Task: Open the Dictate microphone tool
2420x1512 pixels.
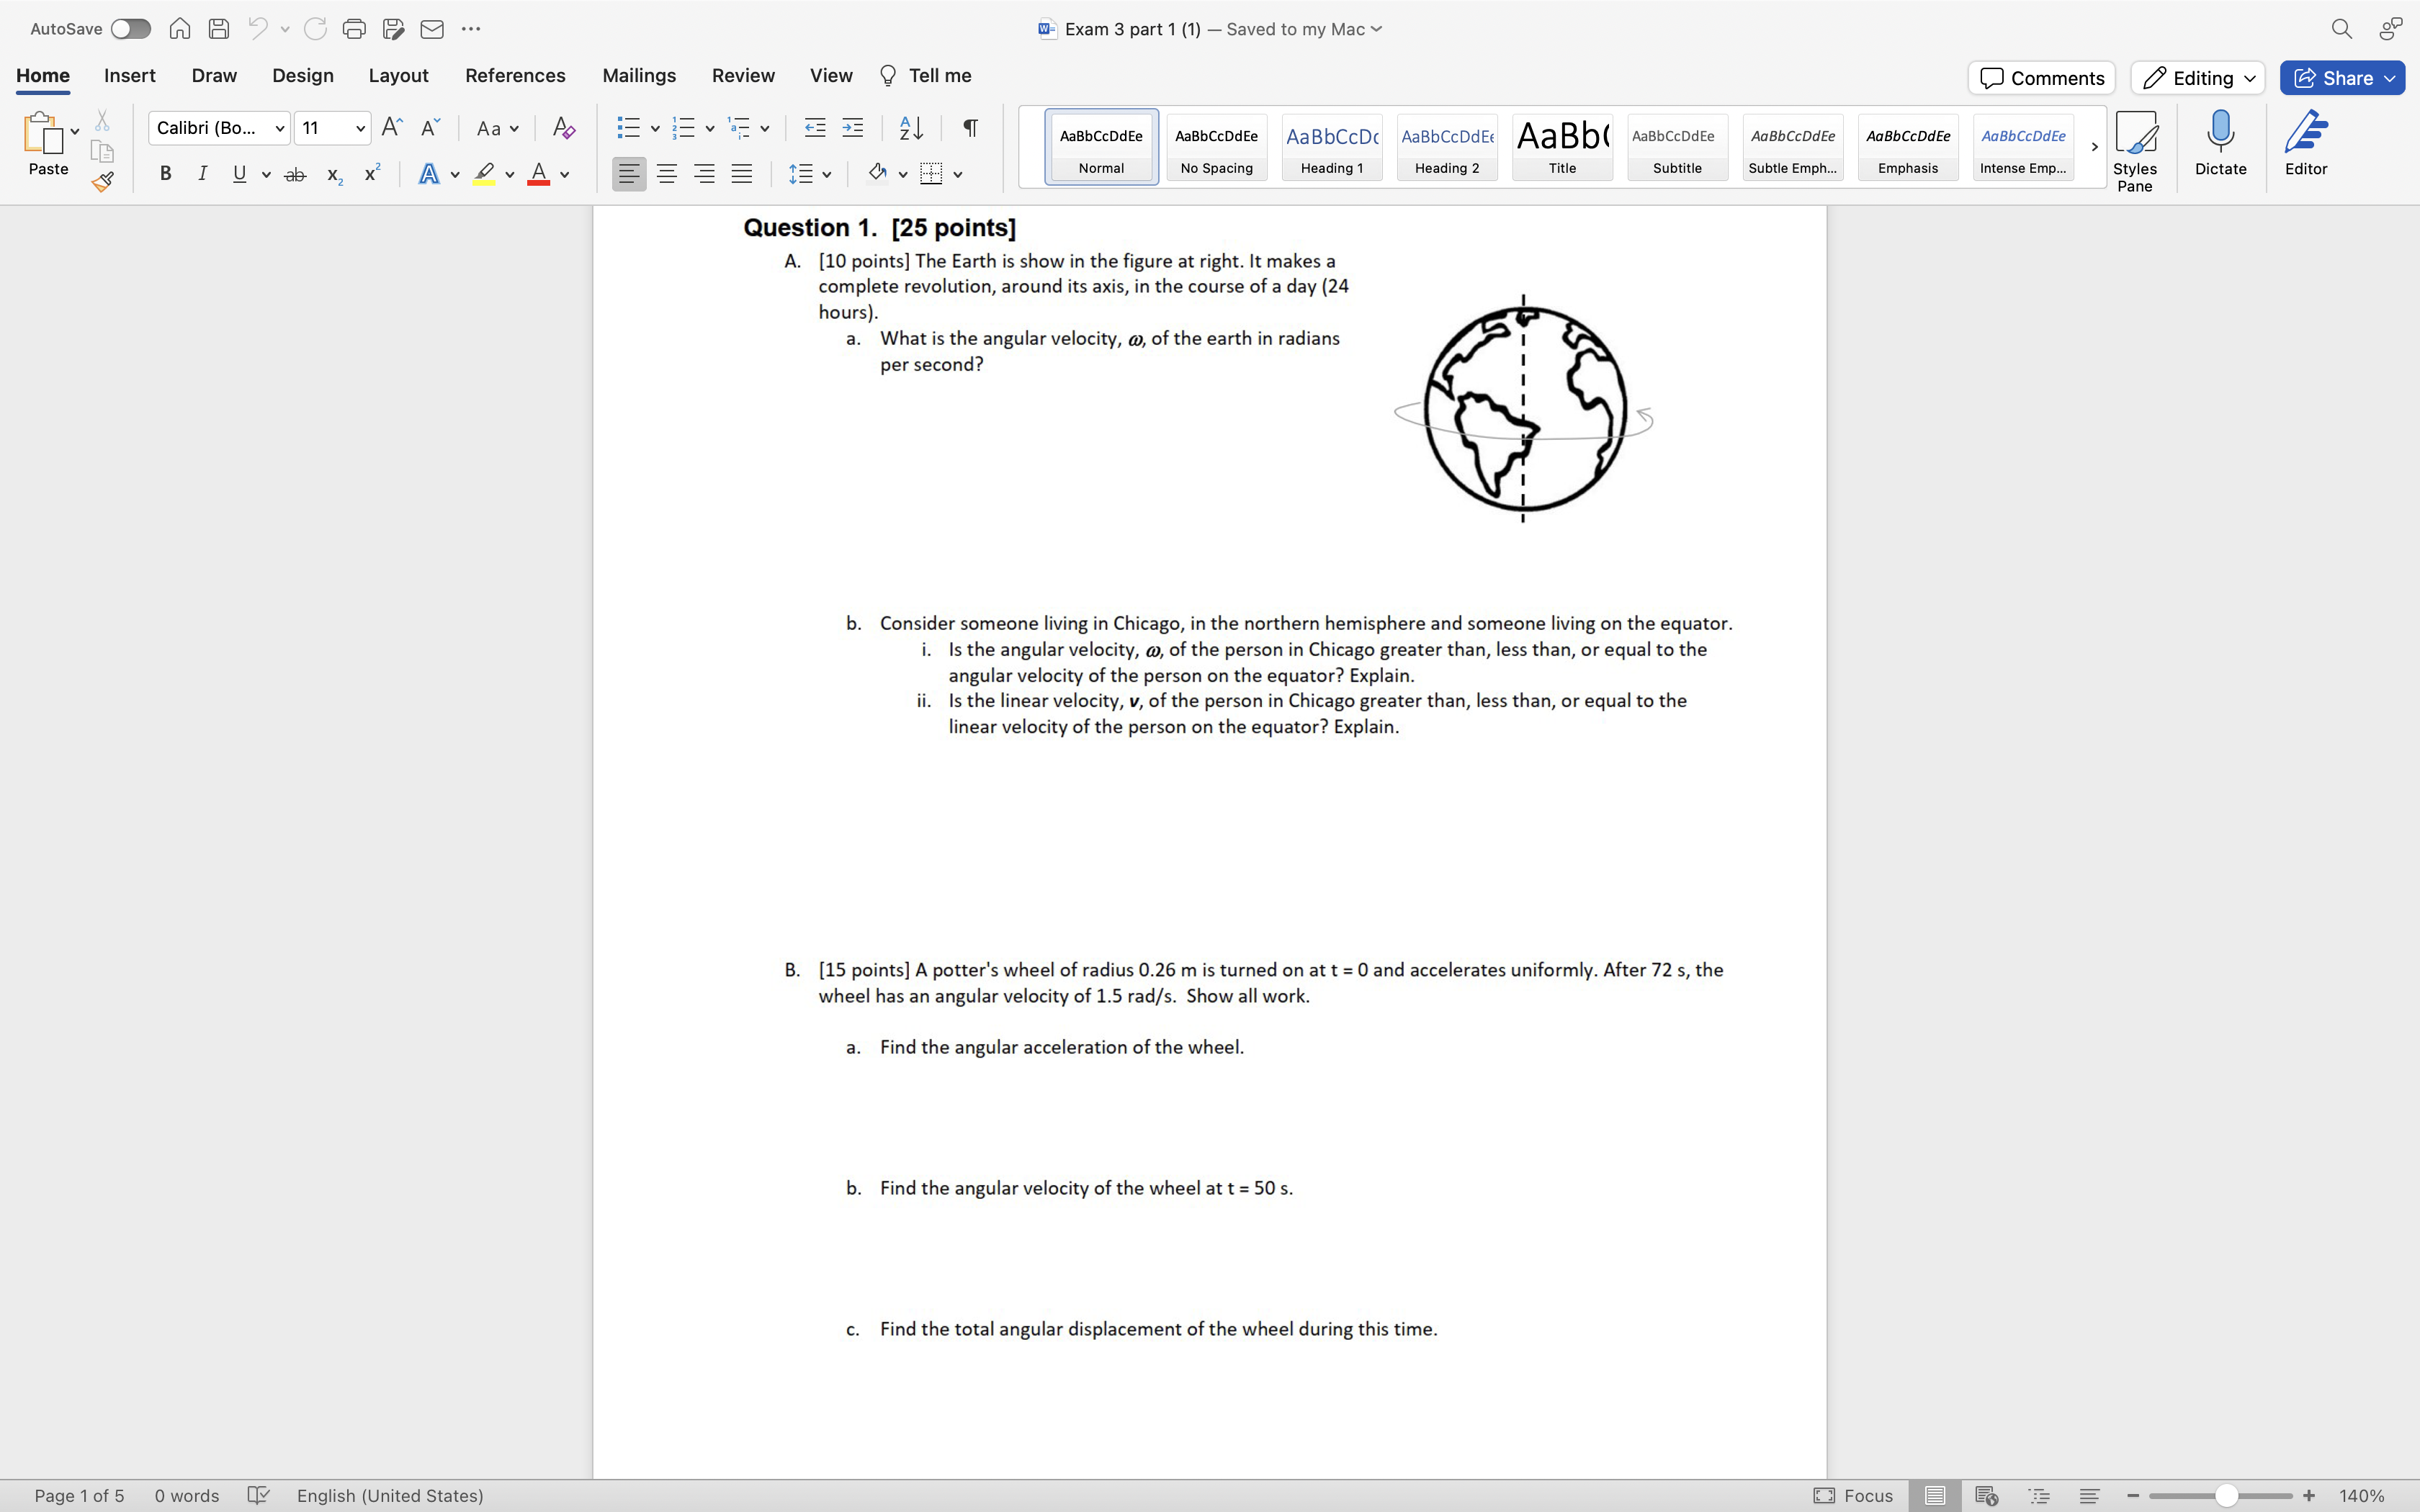Action: (x=2220, y=143)
